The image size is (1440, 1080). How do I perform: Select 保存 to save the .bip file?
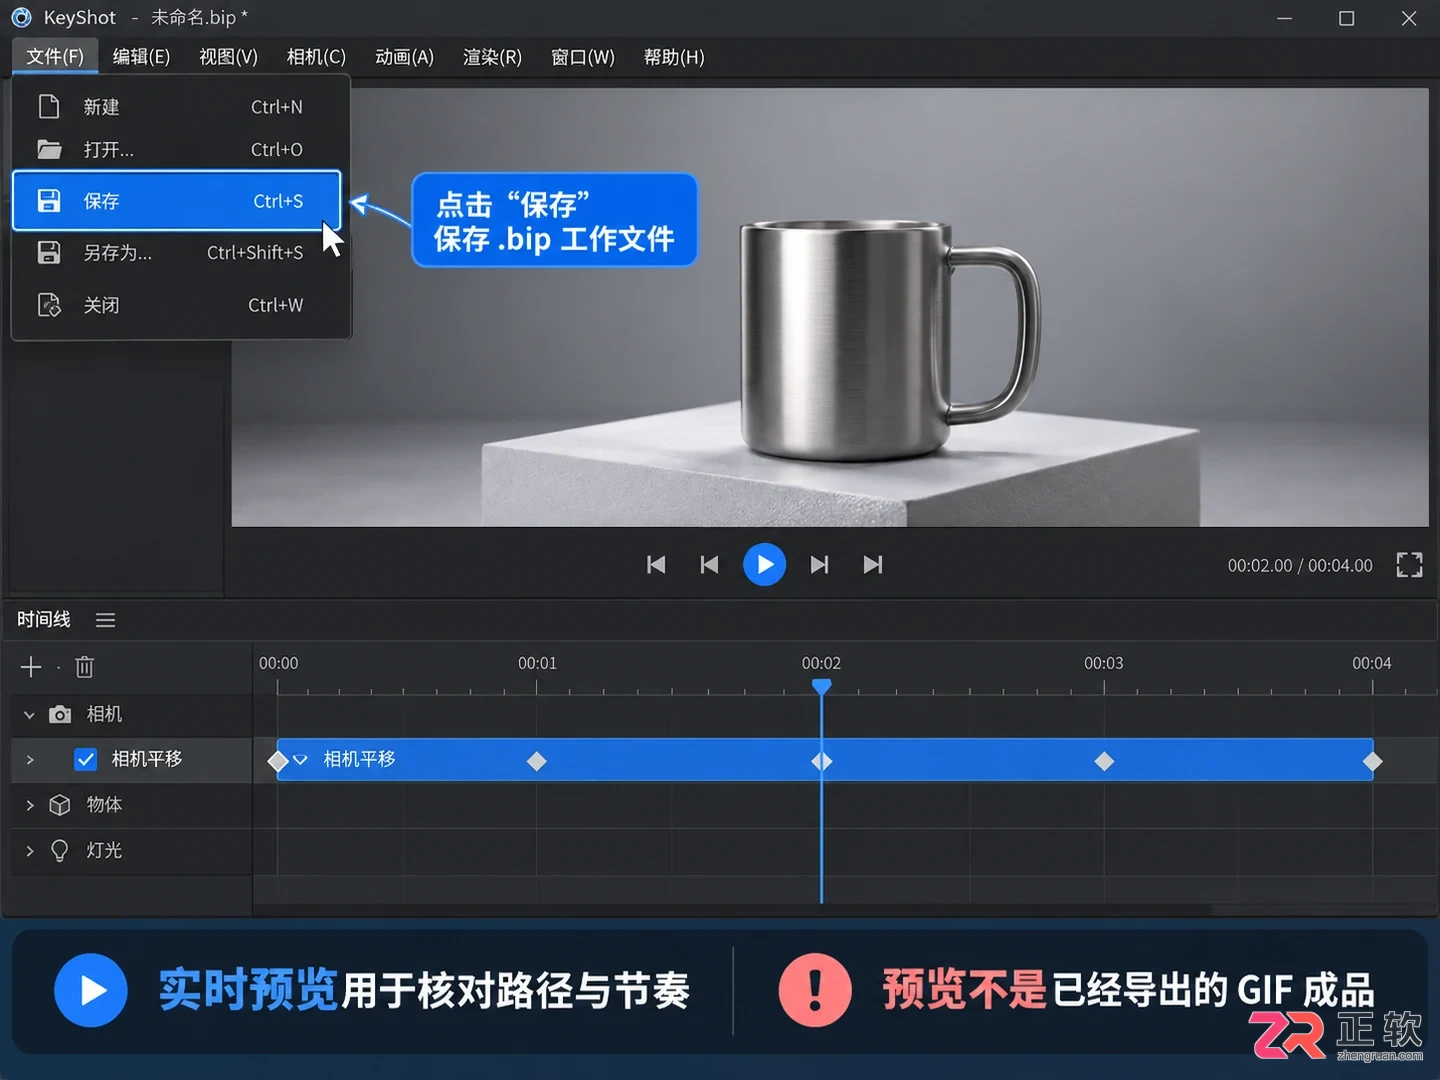[x=177, y=201]
